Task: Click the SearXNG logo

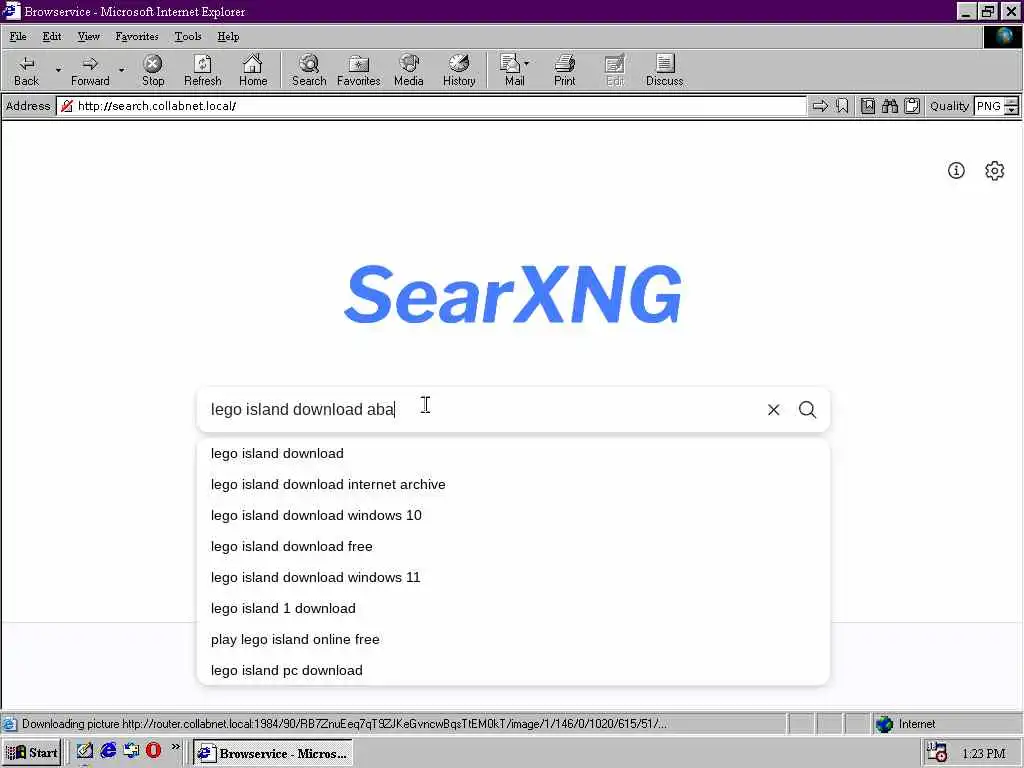Action: pos(513,295)
